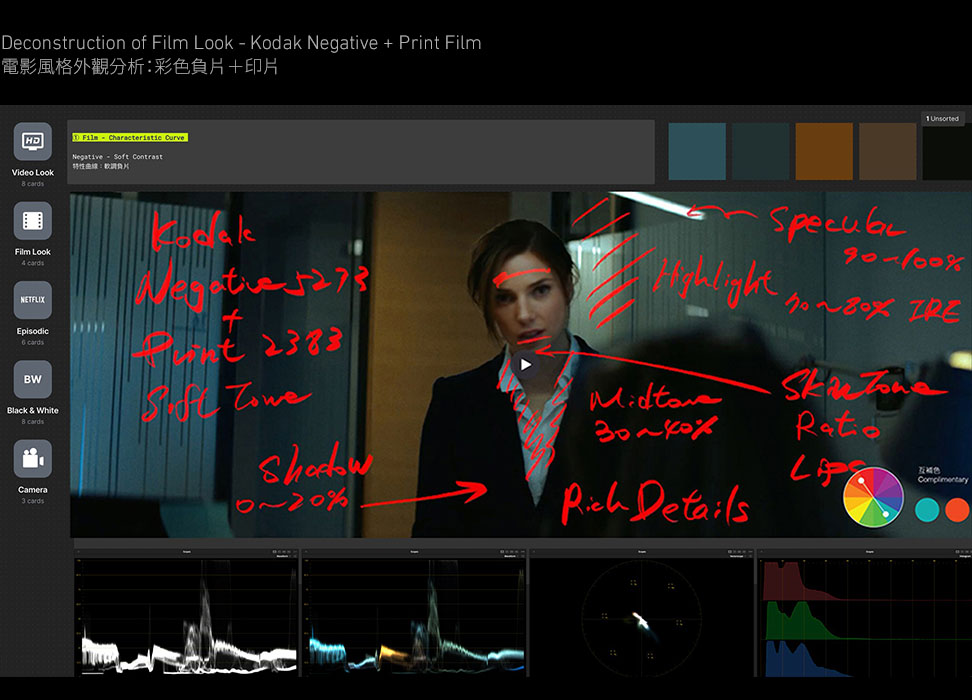This screenshot has height=700, width=972.
Task: Click the 1 Unsorted button
Action: [942, 118]
